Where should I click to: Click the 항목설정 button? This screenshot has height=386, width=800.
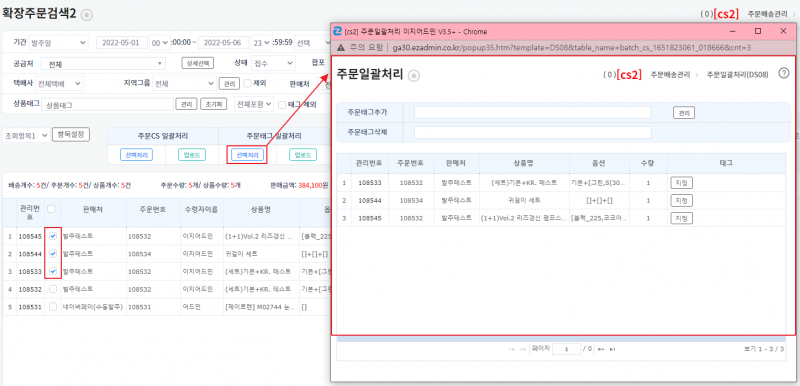tap(71, 134)
